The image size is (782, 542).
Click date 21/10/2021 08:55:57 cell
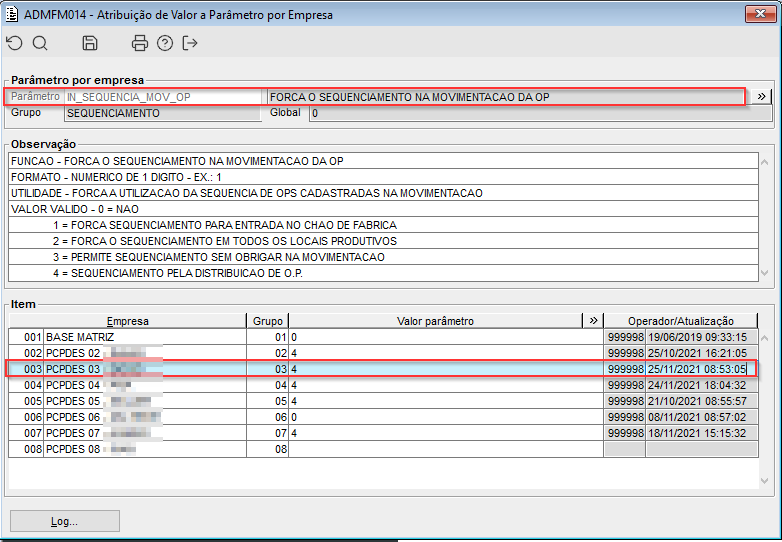point(702,401)
